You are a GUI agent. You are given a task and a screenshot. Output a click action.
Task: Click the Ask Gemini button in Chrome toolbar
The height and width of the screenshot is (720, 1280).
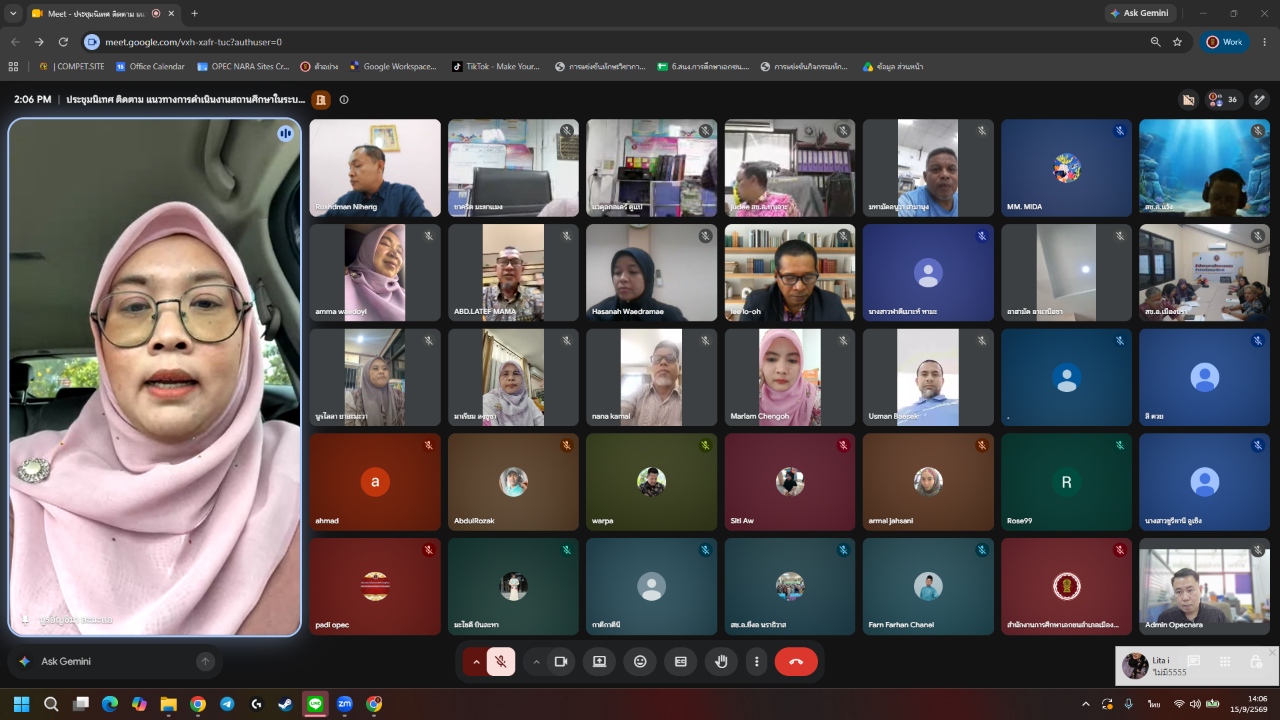[x=1140, y=13]
